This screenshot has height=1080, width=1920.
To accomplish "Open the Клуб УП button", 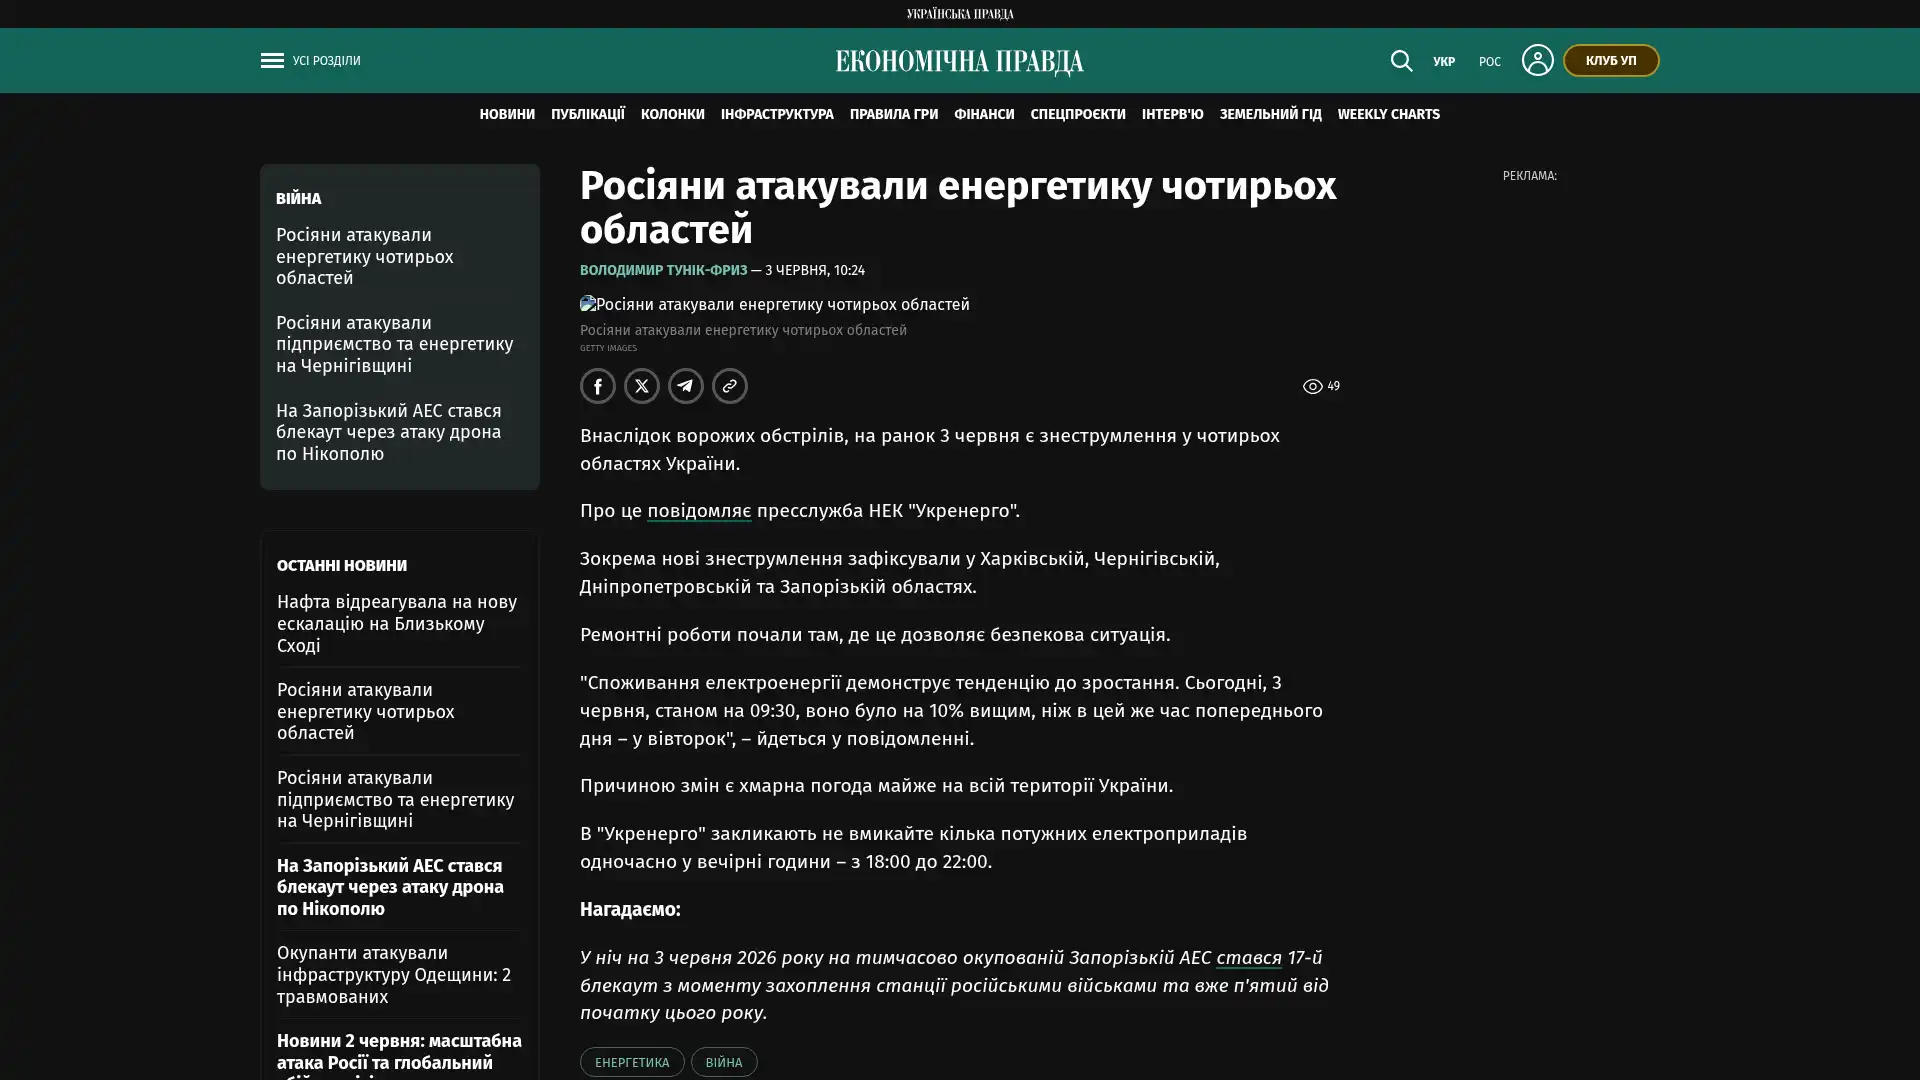I will pyautogui.click(x=1610, y=61).
